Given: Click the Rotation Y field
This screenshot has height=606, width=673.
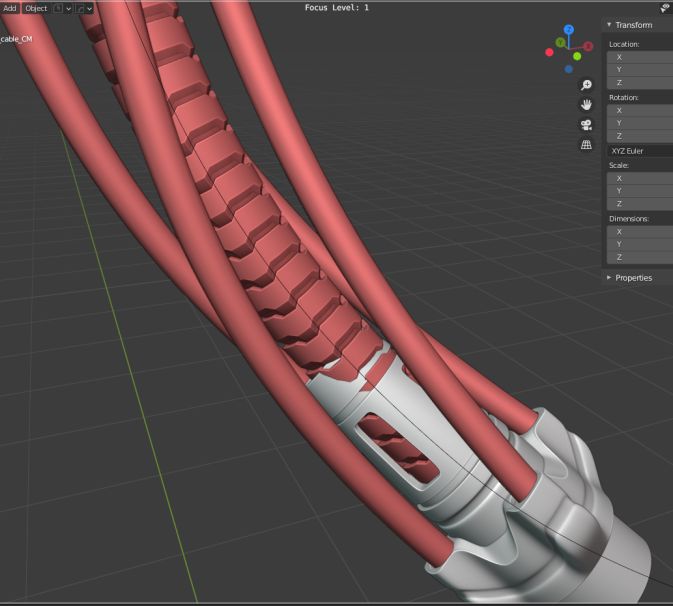Looking at the screenshot, I should click(640, 123).
